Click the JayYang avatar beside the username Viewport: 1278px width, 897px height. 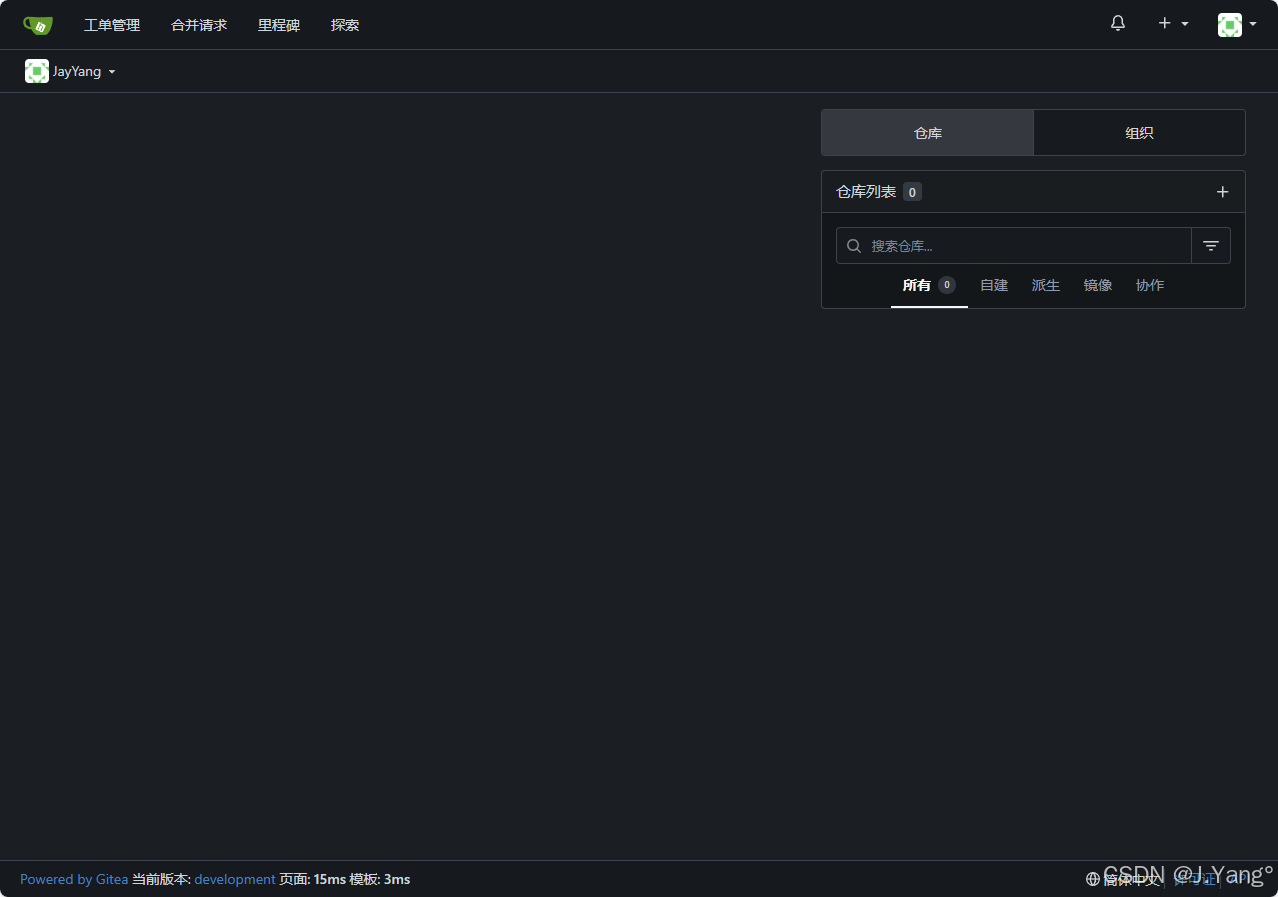(37, 71)
